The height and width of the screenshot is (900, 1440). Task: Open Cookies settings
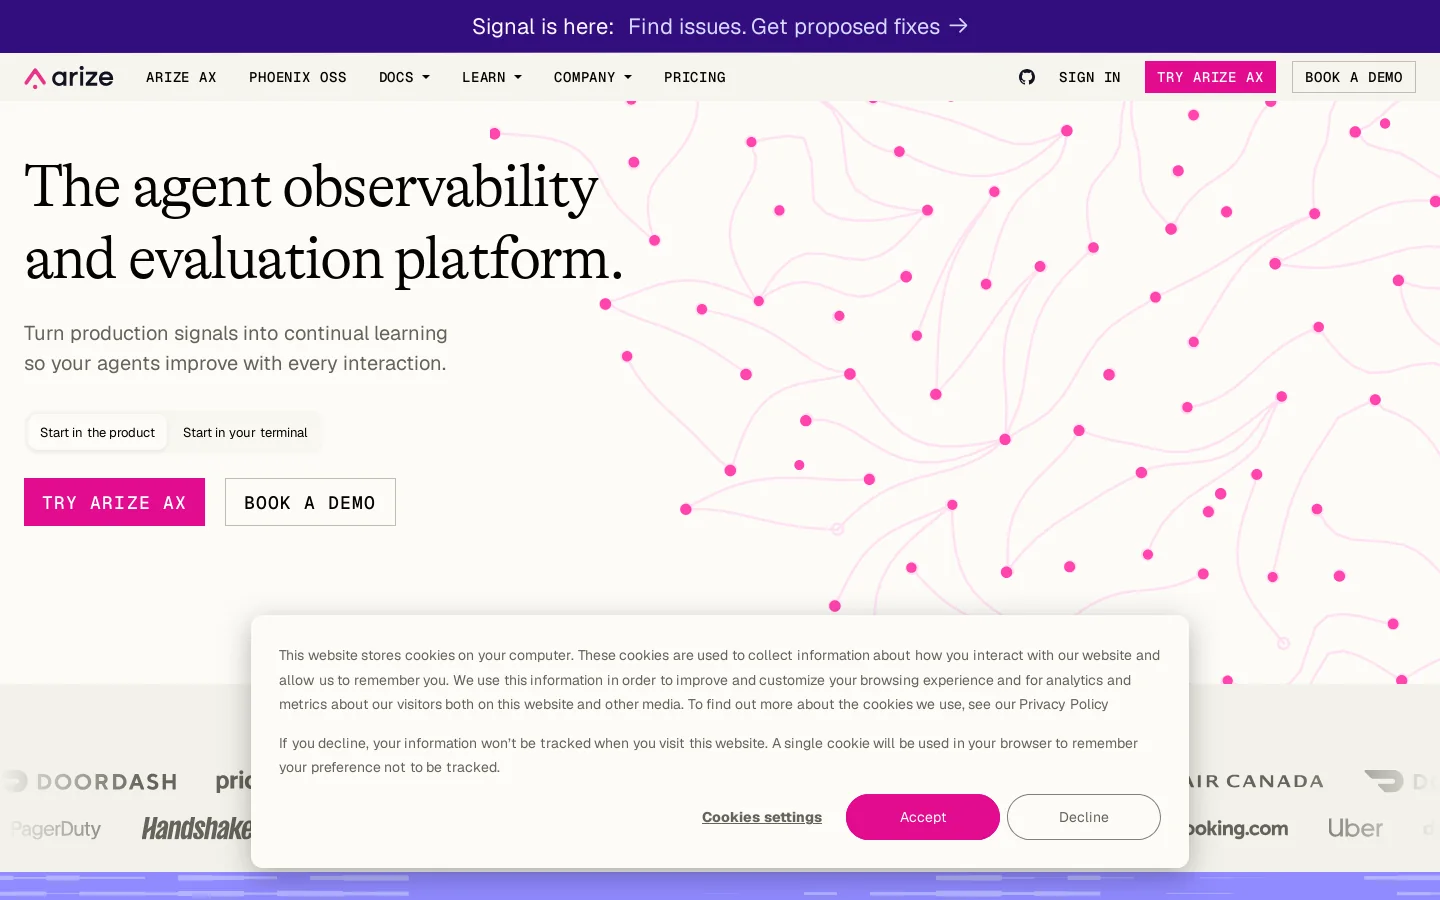pyautogui.click(x=762, y=817)
